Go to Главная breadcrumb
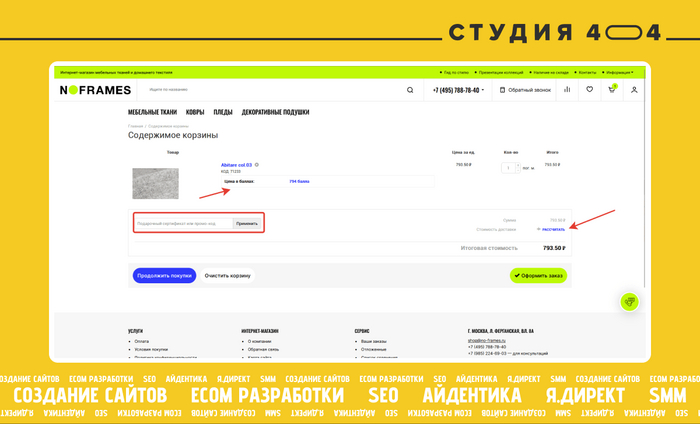 coord(135,126)
